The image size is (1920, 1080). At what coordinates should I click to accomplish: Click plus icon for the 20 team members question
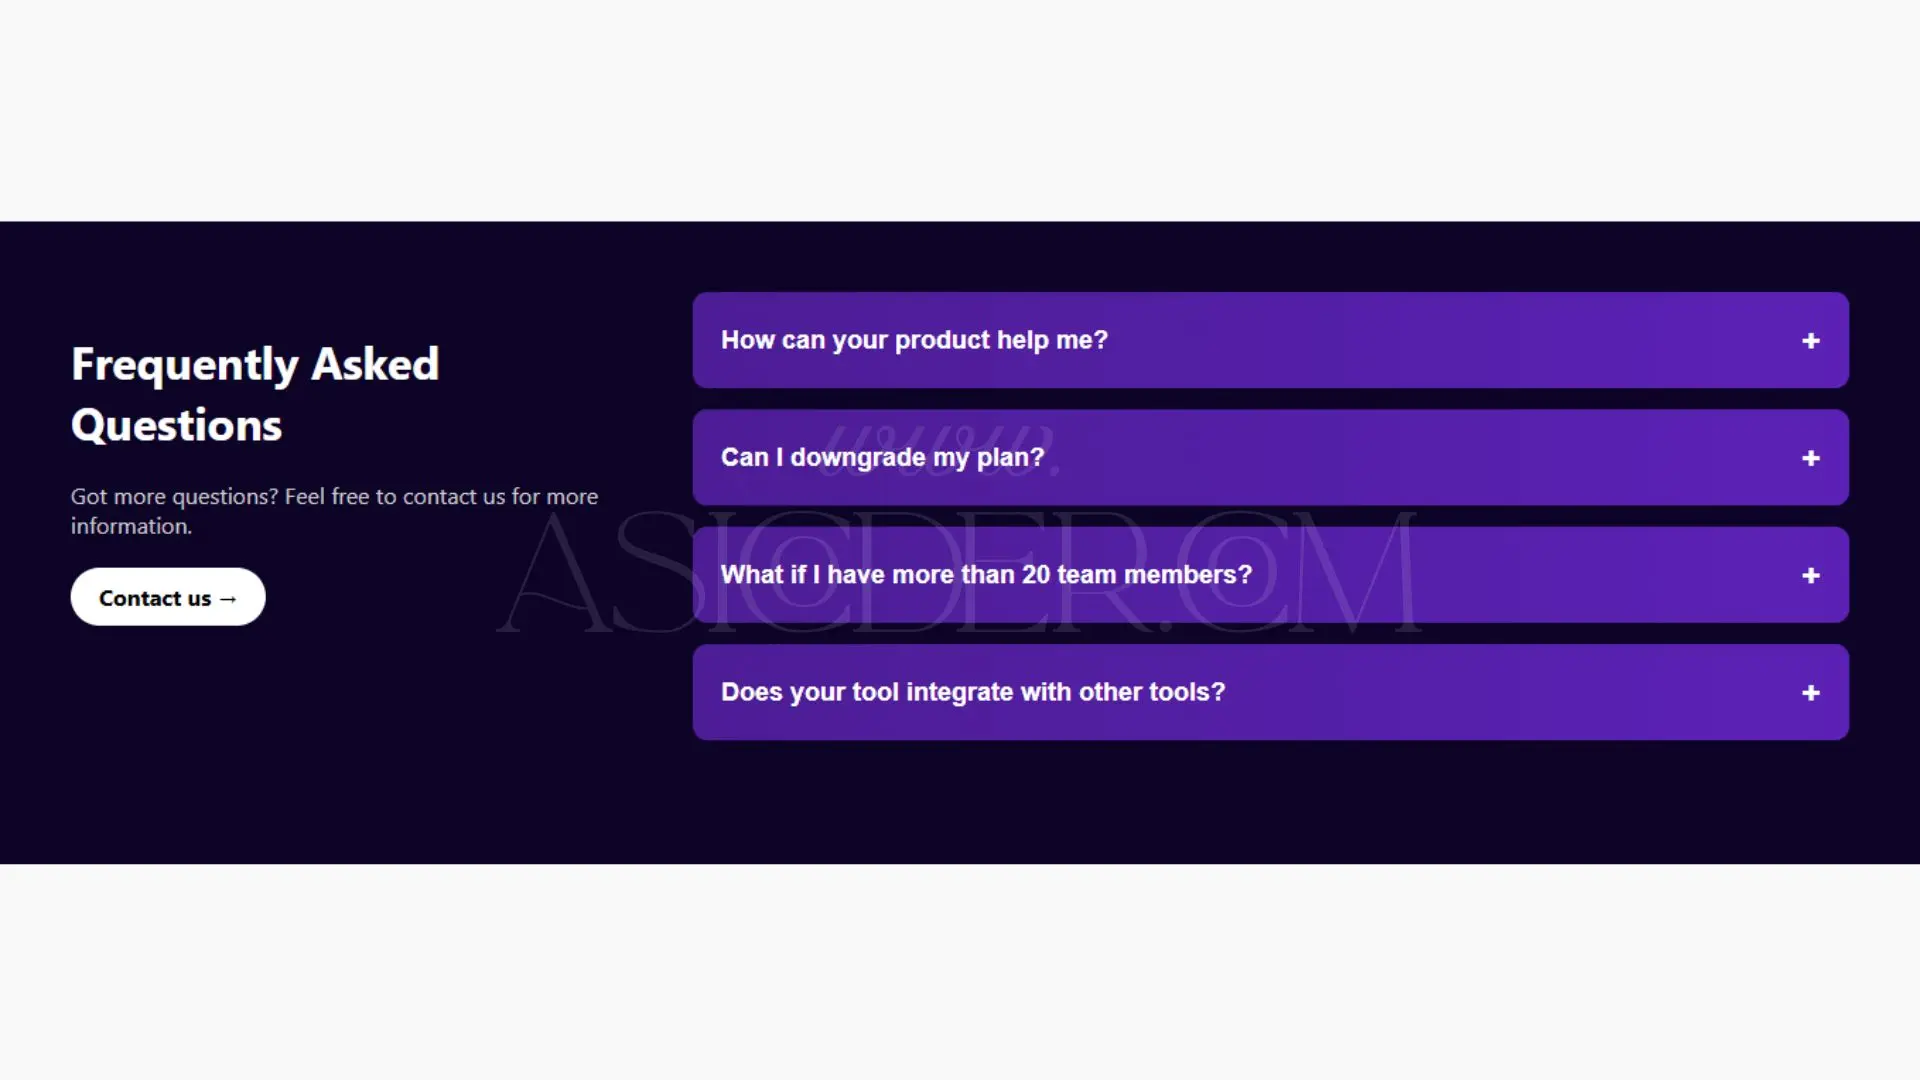click(1810, 576)
